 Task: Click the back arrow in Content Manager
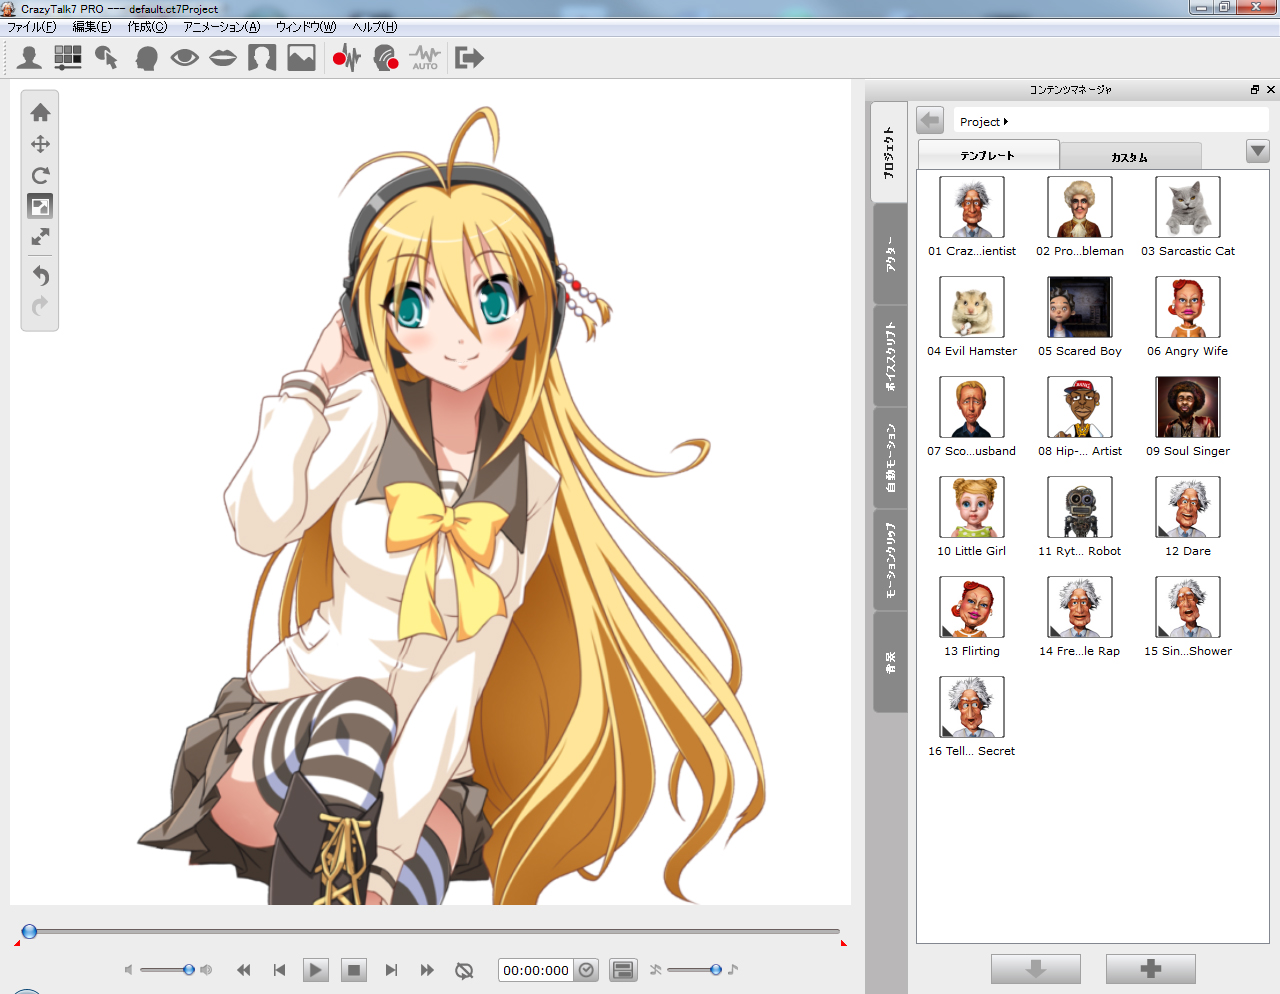pyautogui.click(x=930, y=121)
